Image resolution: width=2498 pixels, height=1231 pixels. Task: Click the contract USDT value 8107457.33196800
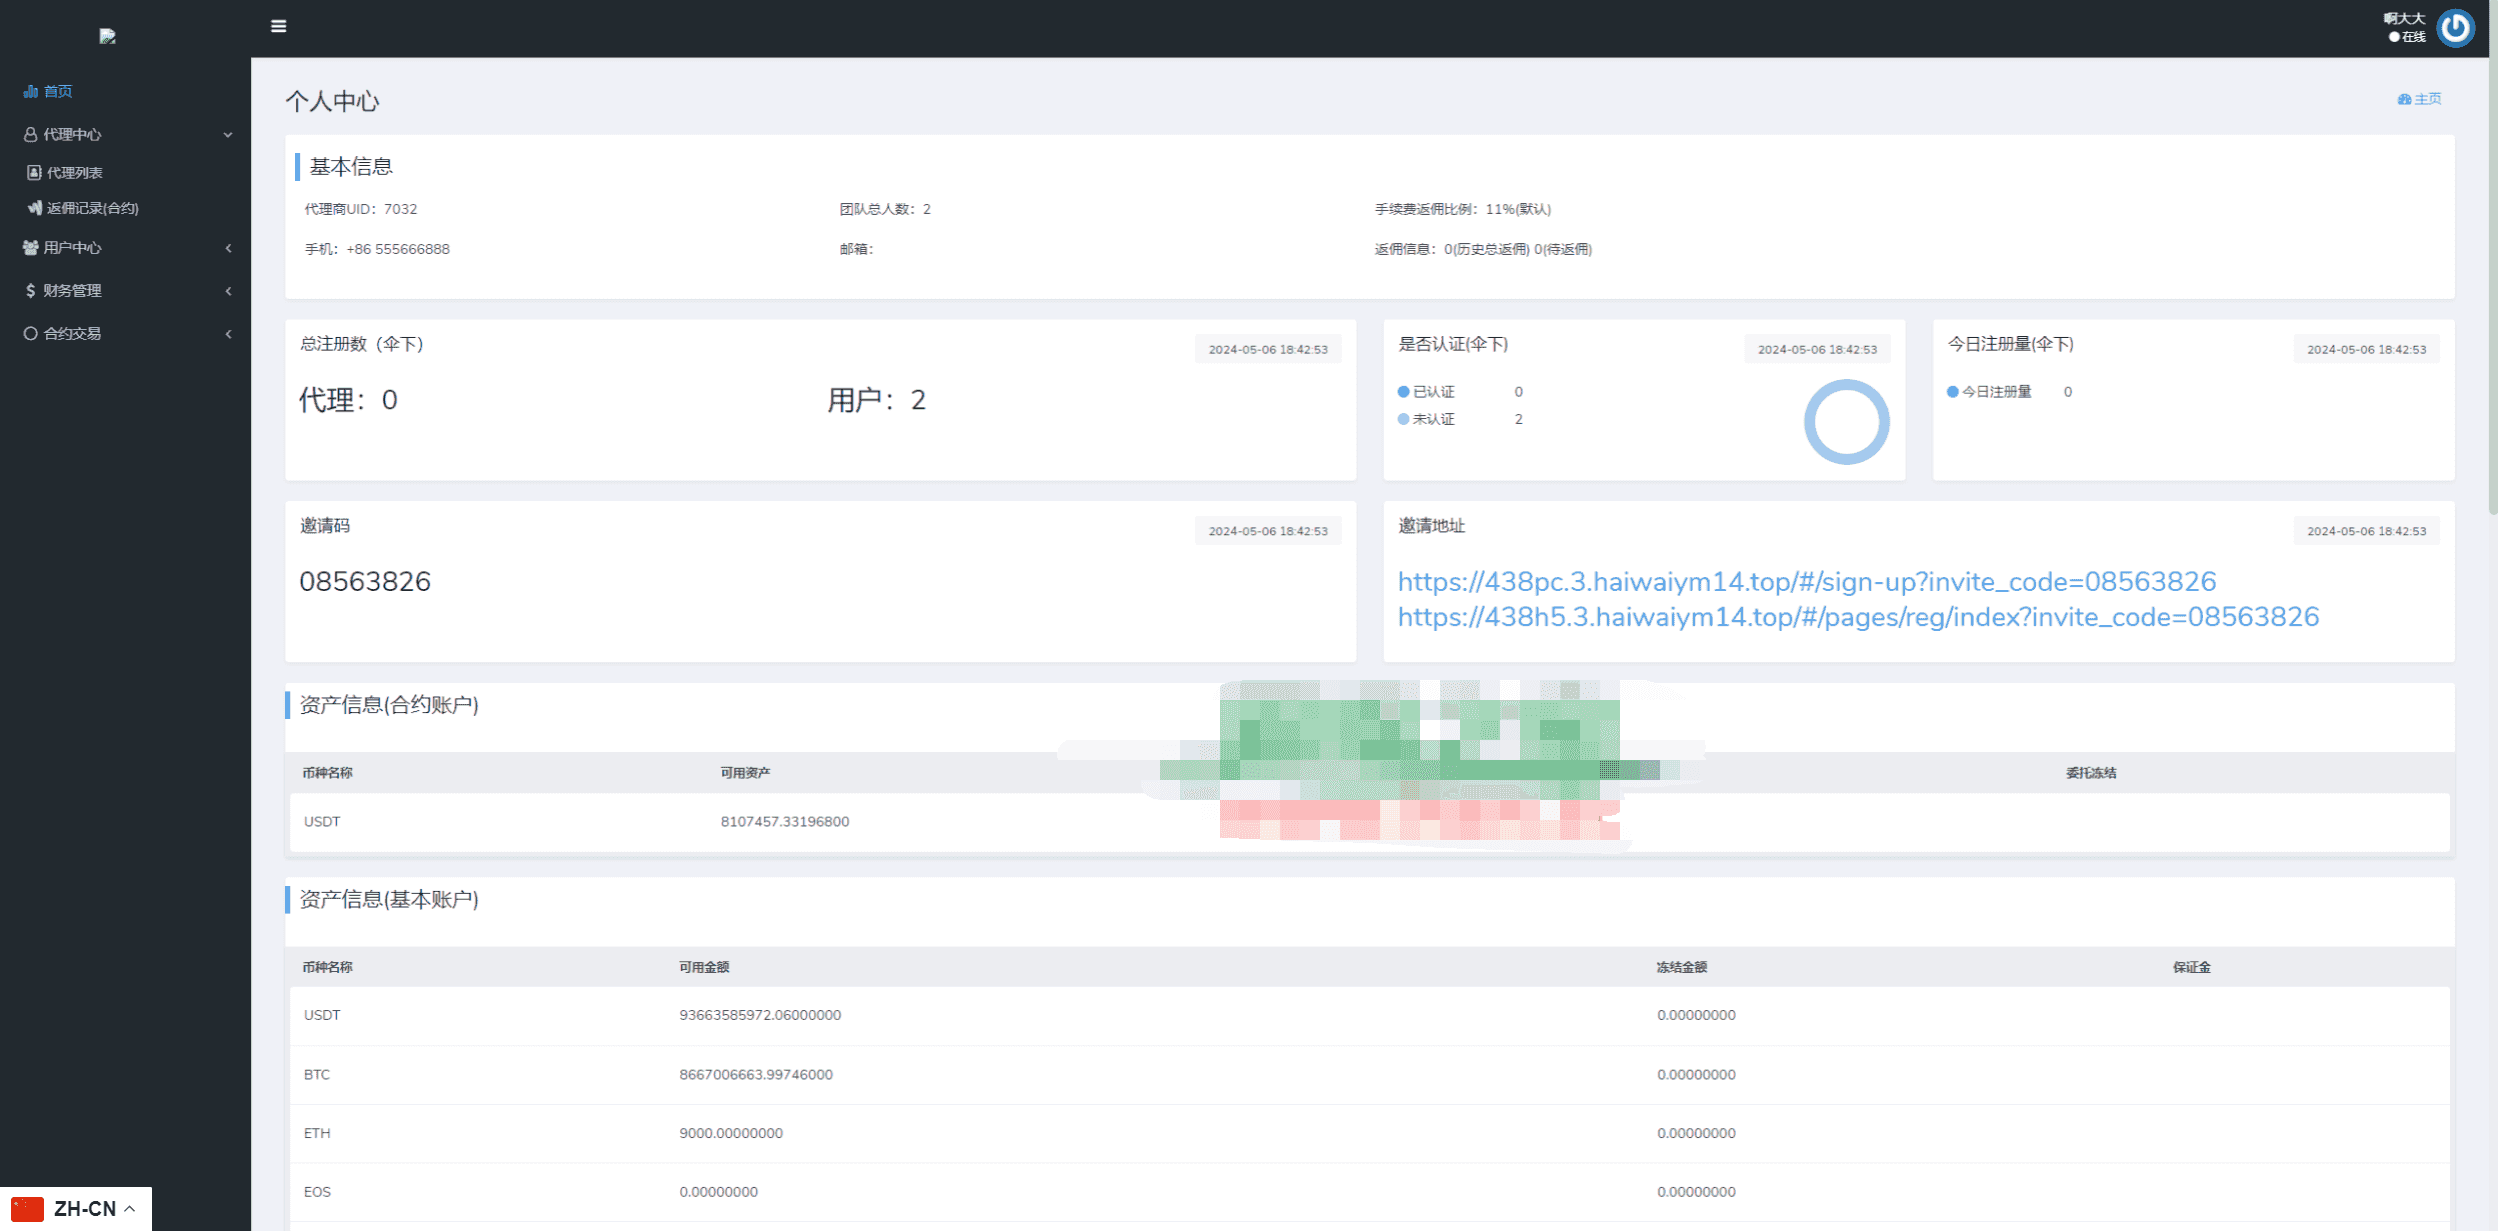(x=785, y=821)
